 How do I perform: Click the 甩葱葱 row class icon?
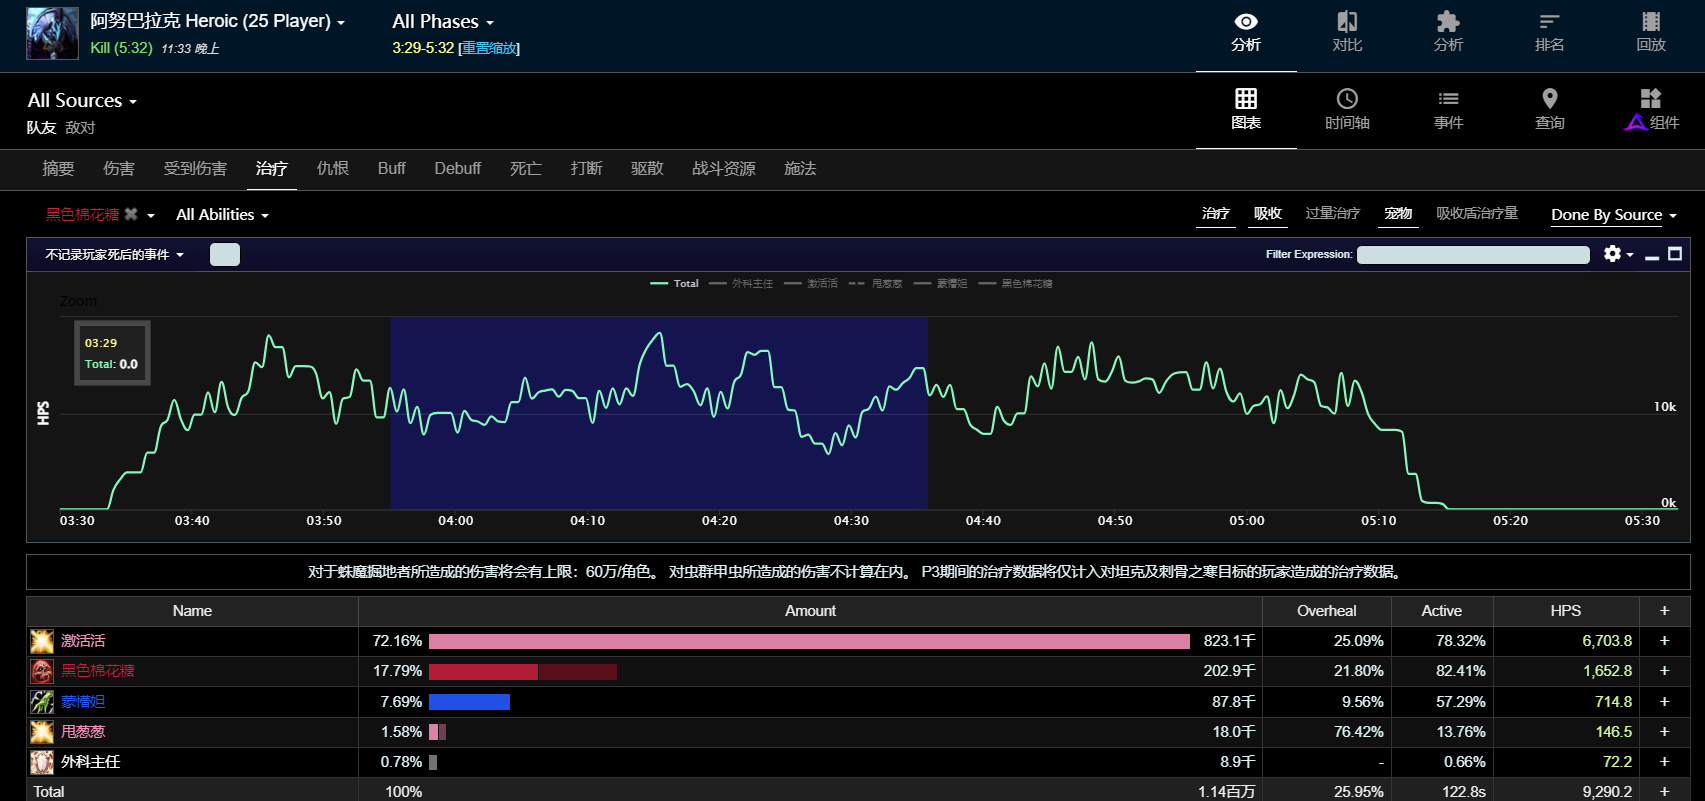(x=42, y=732)
